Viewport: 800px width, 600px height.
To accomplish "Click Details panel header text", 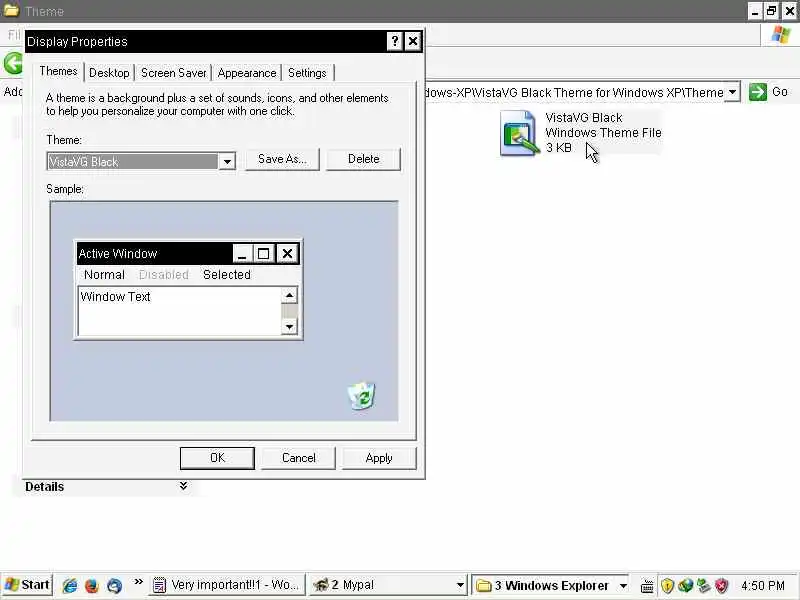I will tap(44, 487).
